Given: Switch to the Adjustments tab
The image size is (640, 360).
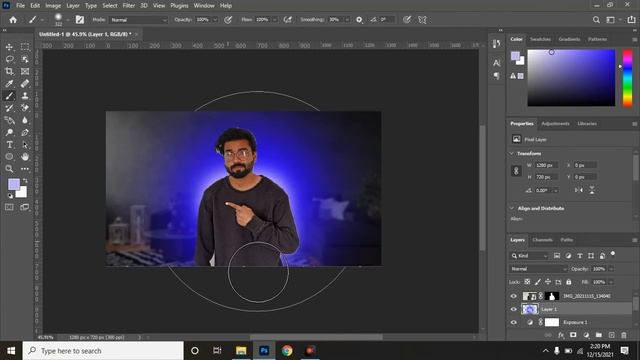Looking at the screenshot, I should [x=556, y=124].
